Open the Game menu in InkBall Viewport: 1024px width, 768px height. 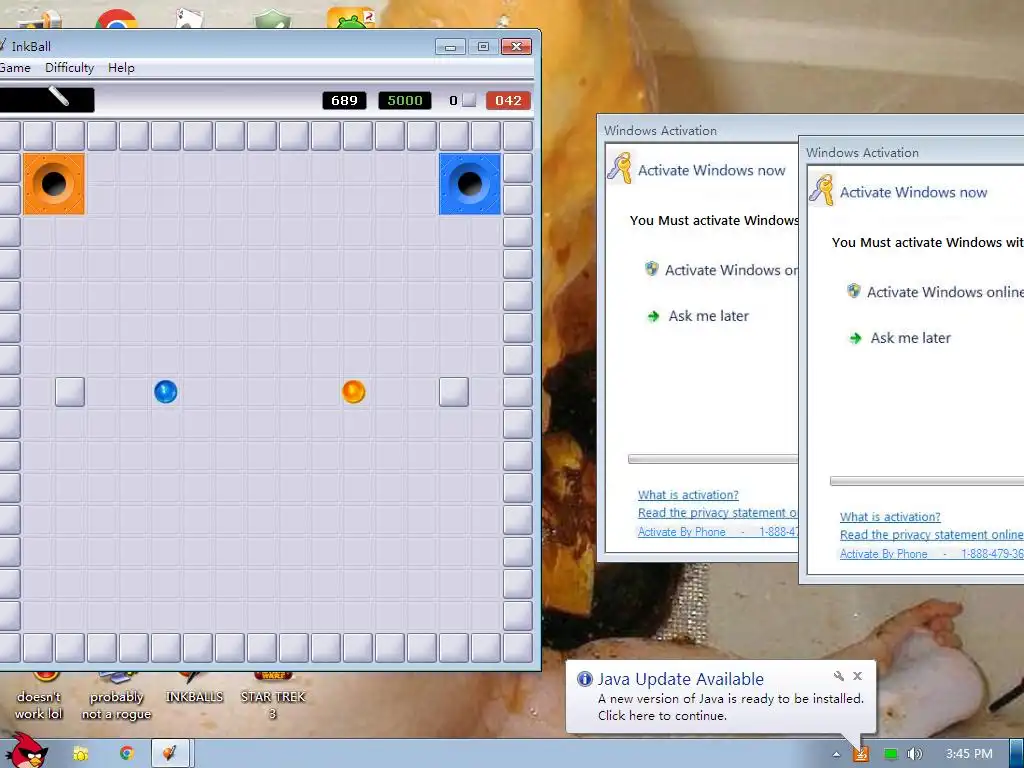coord(14,67)
